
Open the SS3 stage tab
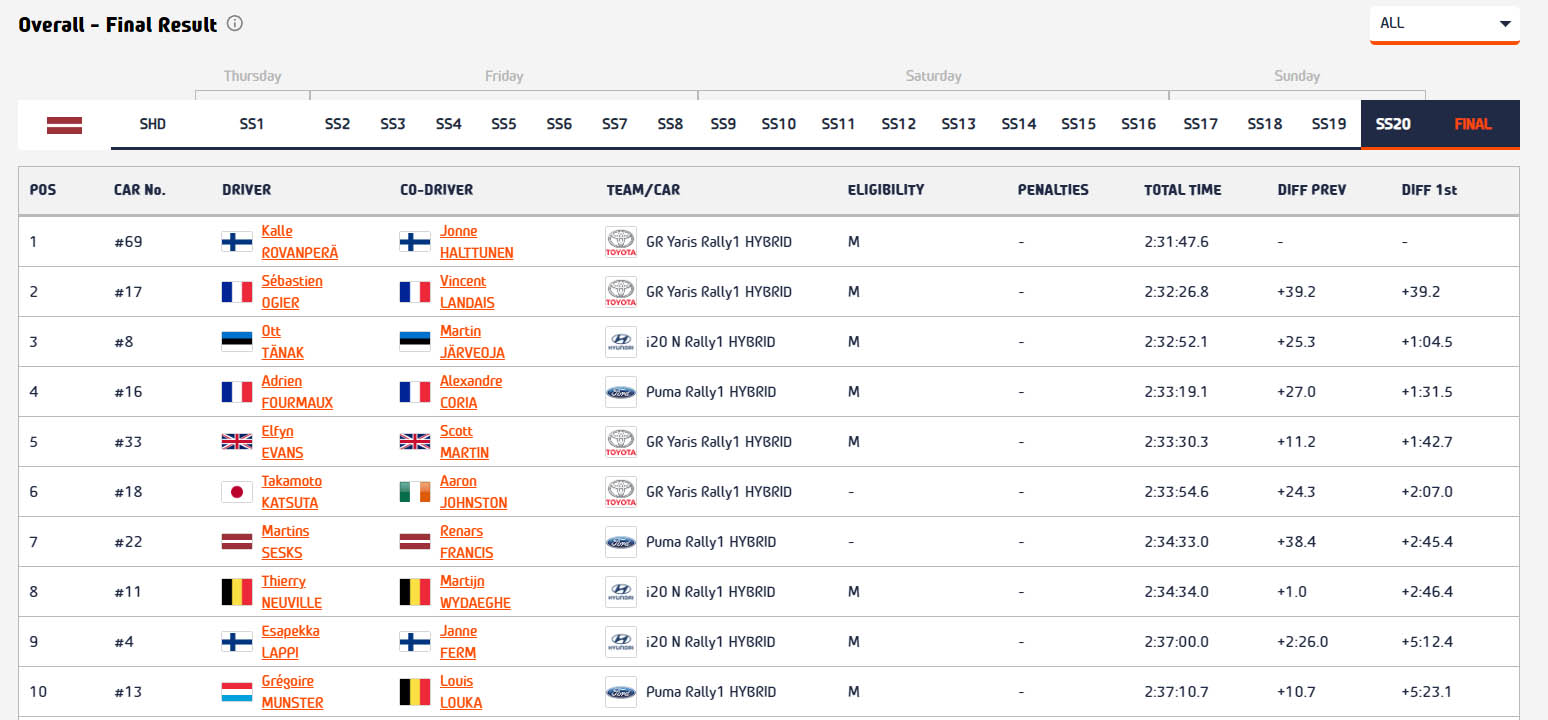[x=393, y=125]
